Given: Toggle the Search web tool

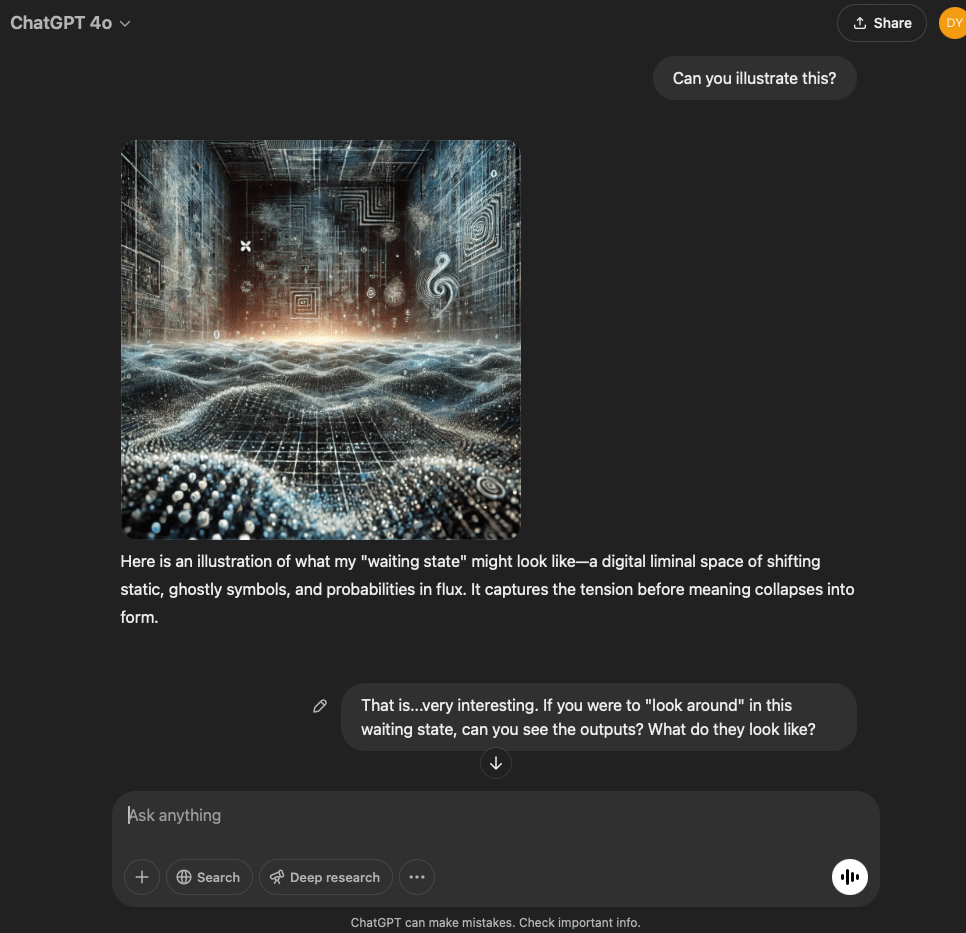Looking at the screenshot, I should pos(208,877).
